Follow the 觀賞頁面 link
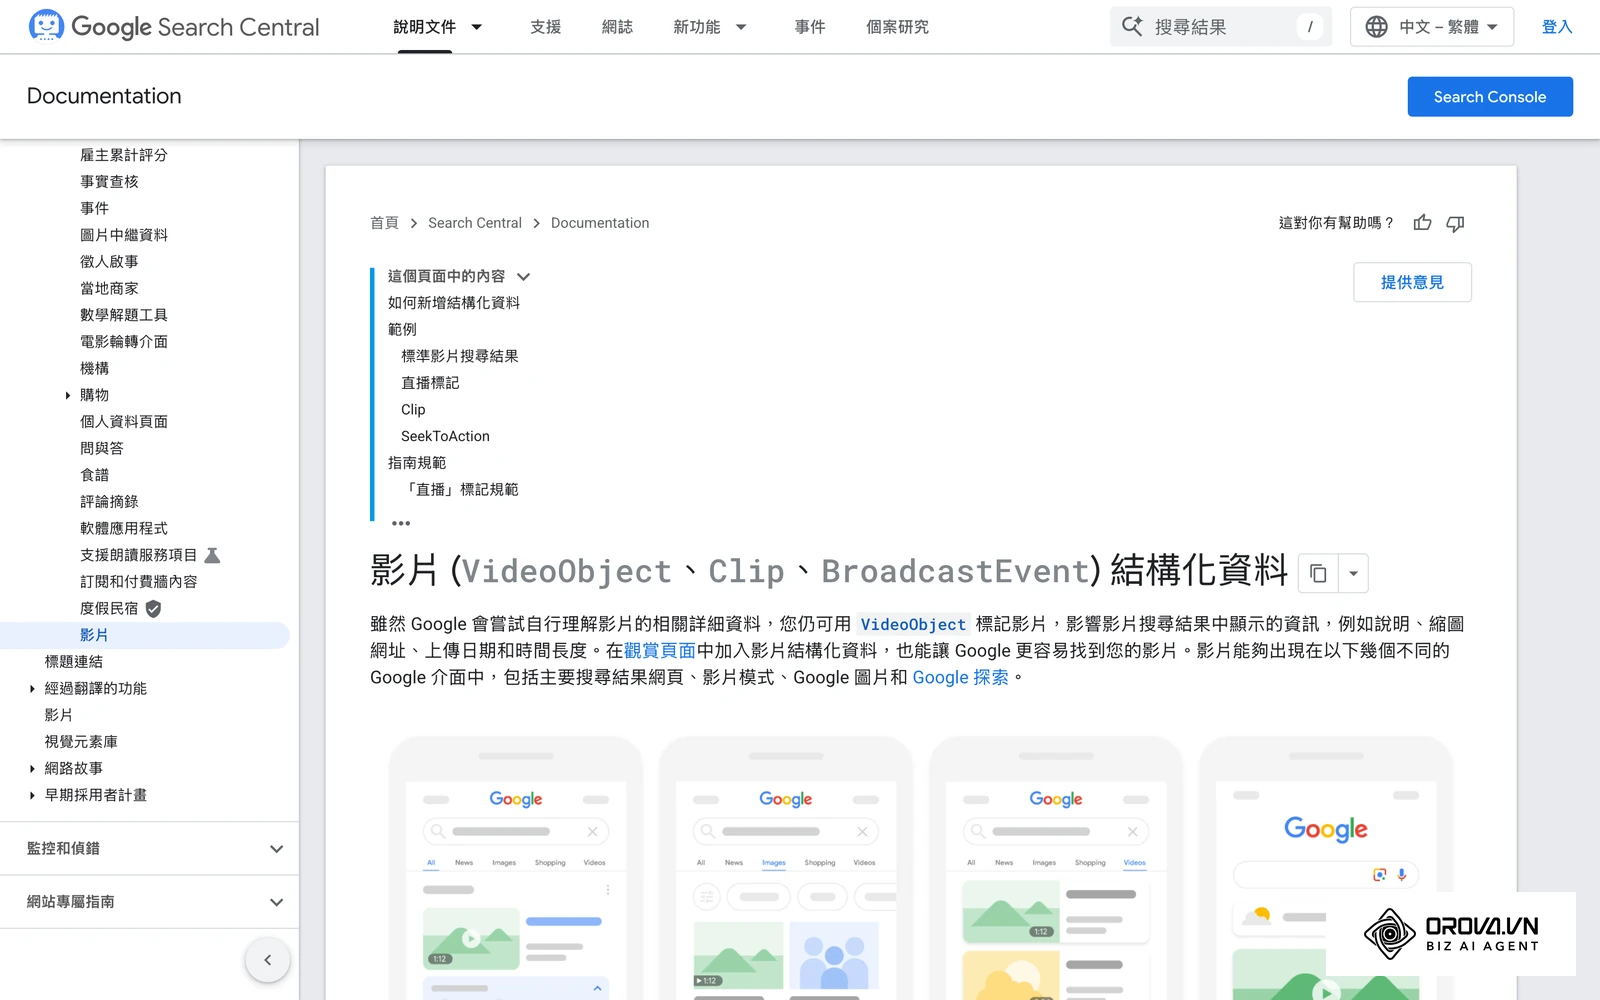Viewport: 1600px width, 1000px height. (660, 650)
